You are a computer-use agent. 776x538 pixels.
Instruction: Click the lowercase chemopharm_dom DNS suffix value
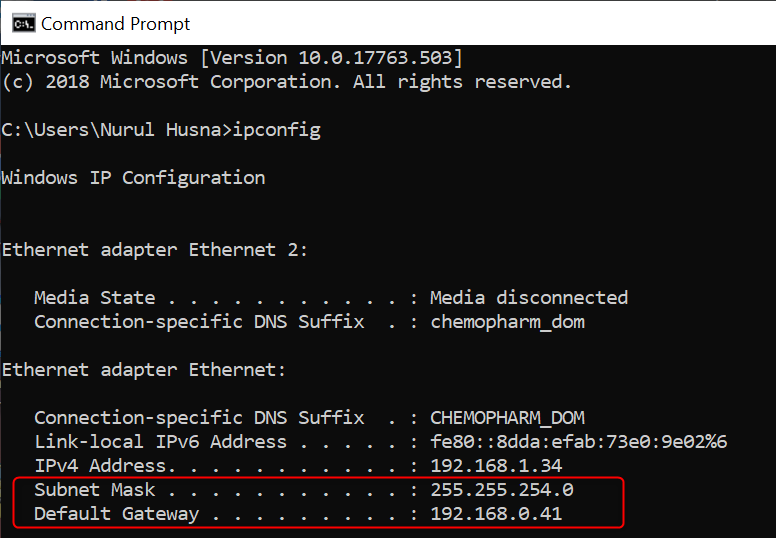[507, 322]
